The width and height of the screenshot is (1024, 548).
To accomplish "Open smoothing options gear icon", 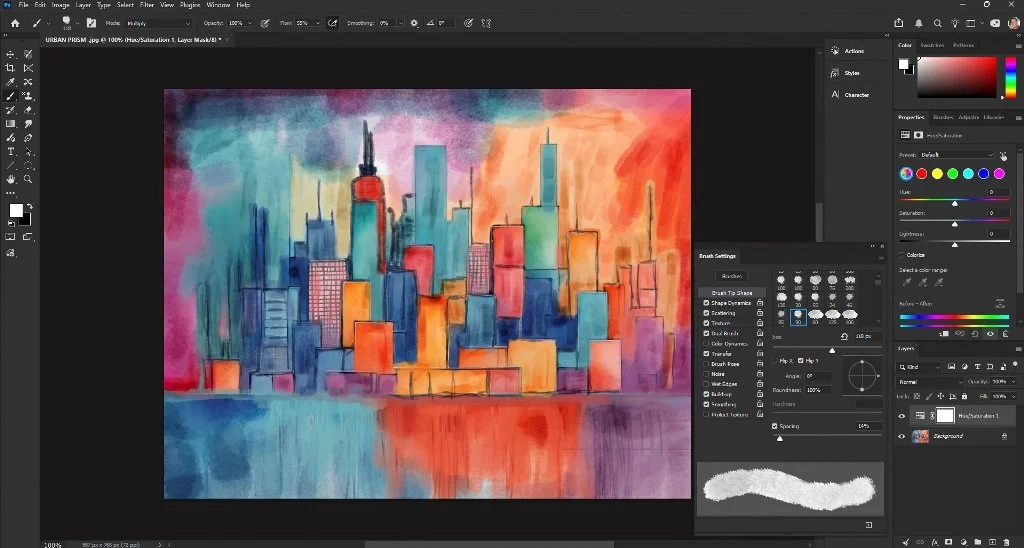I will 414,23.
